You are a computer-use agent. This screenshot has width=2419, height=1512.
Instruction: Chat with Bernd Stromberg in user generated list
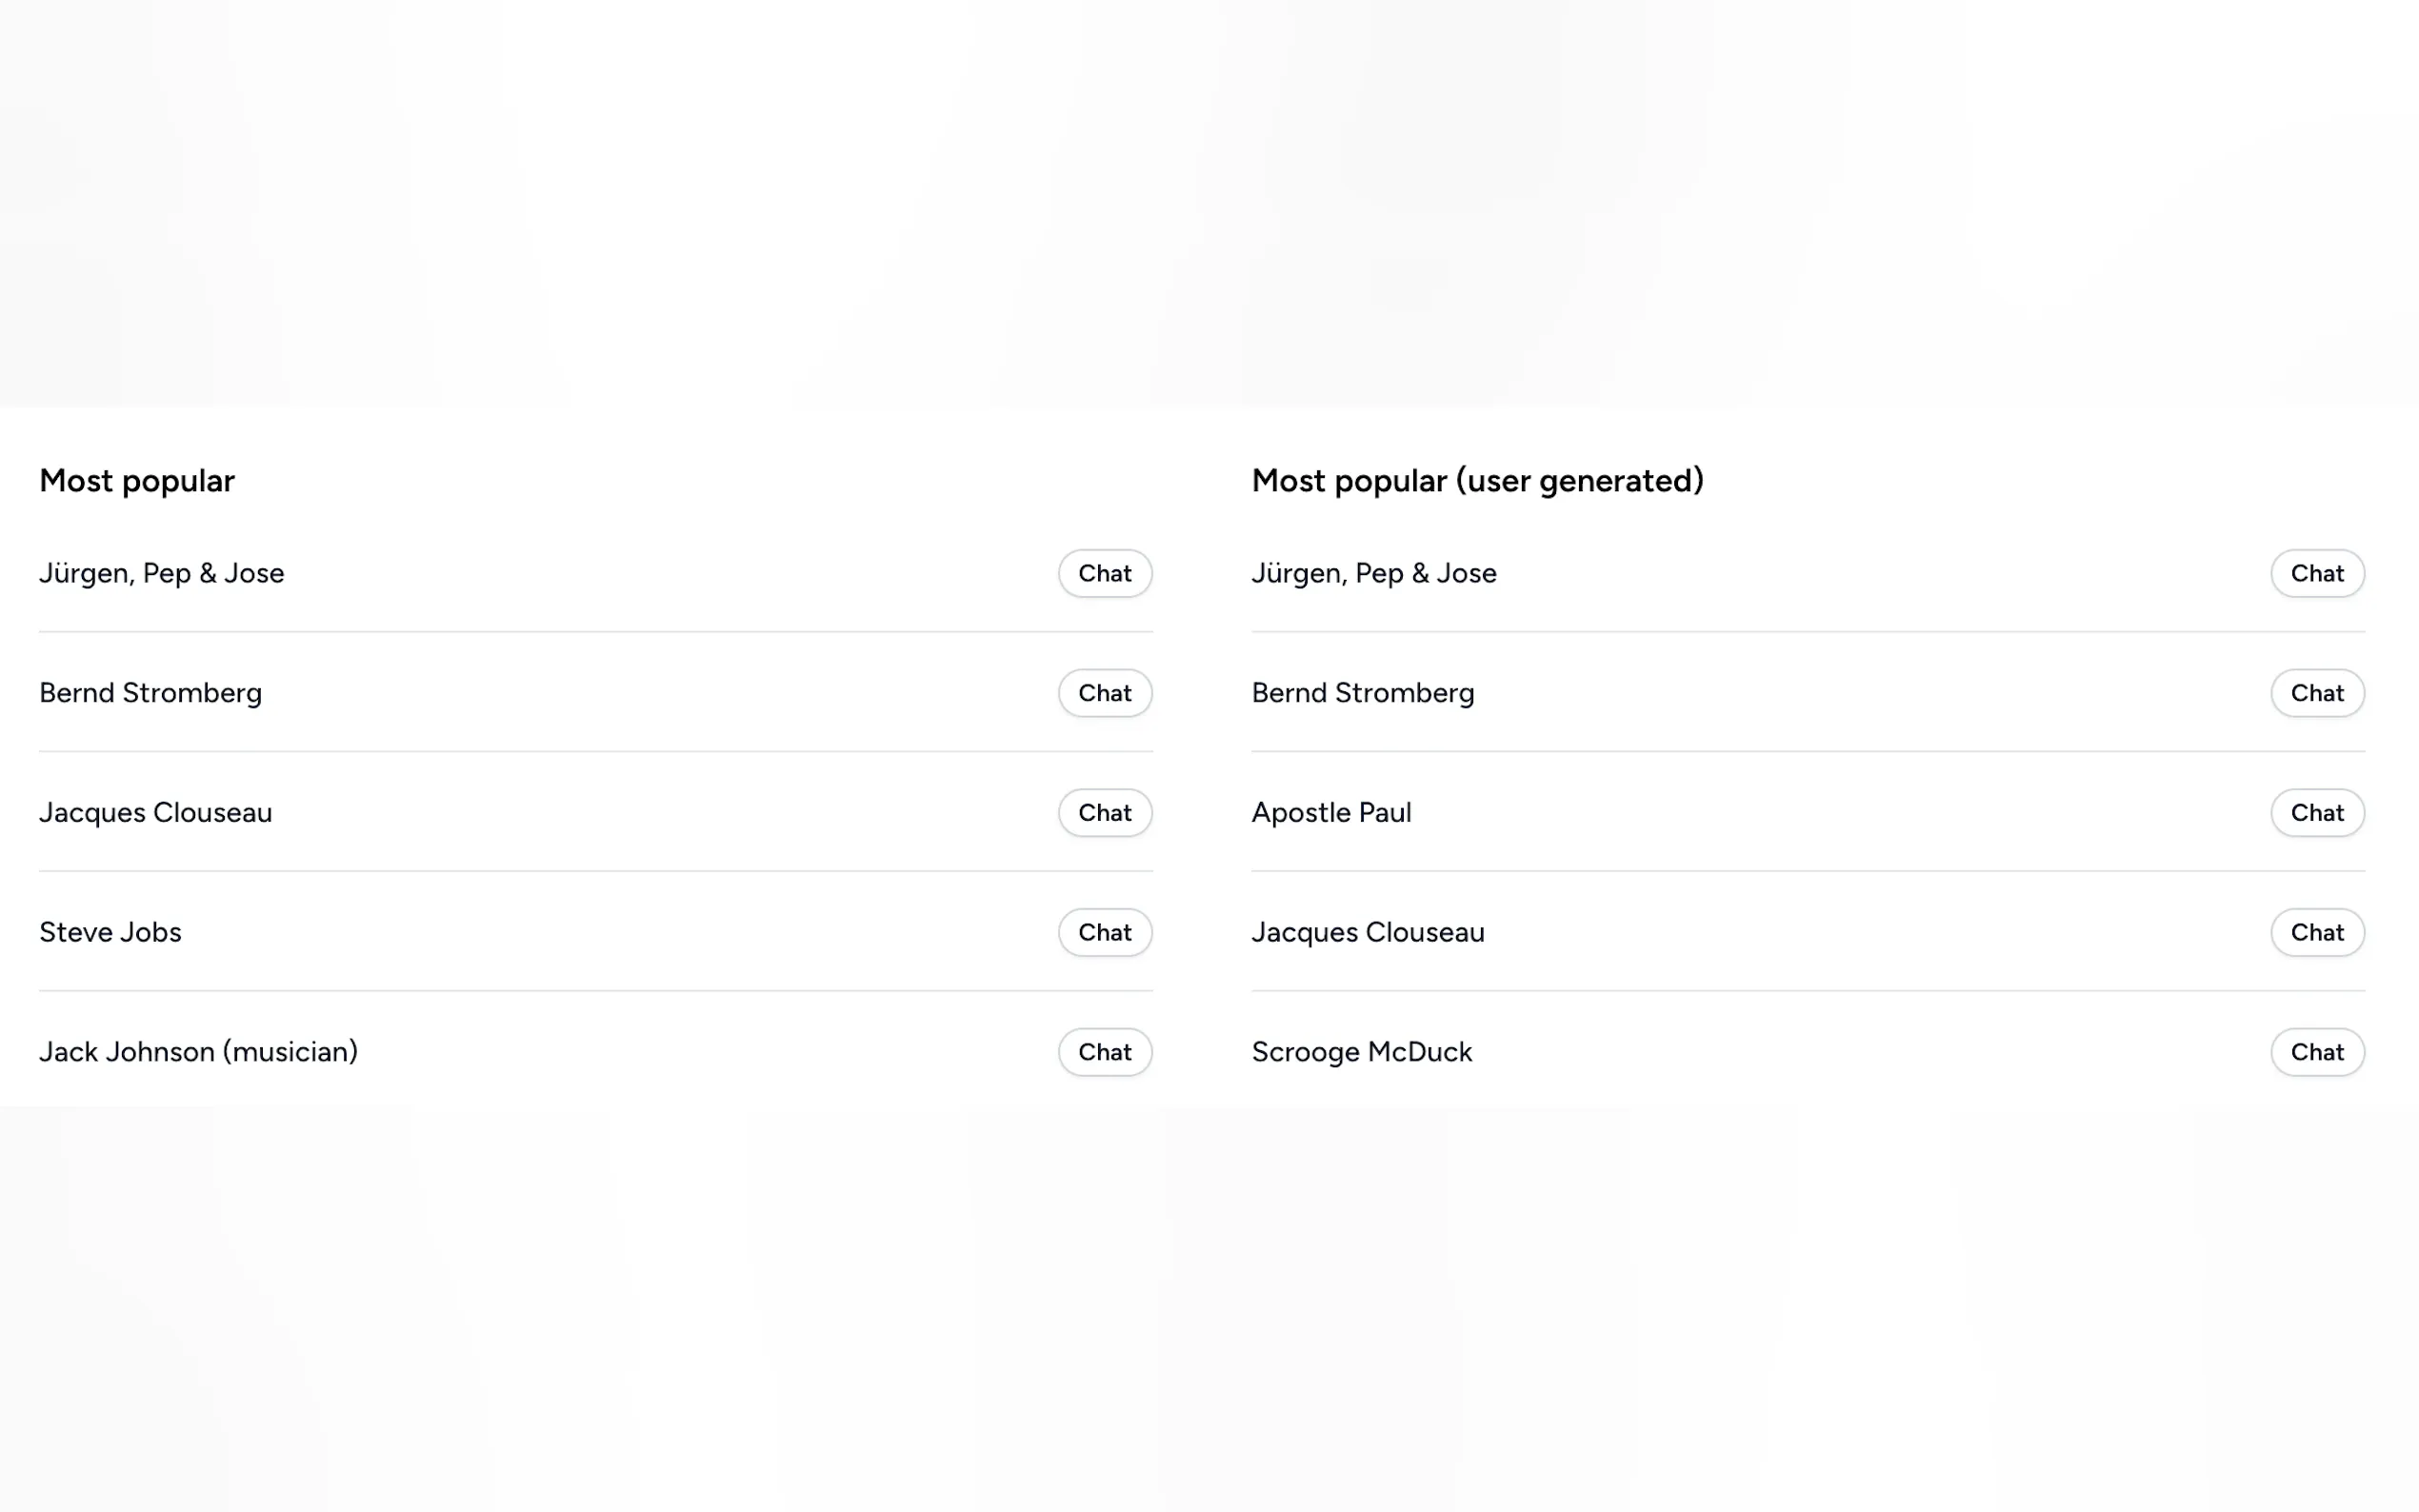(x=2316, y=693)
